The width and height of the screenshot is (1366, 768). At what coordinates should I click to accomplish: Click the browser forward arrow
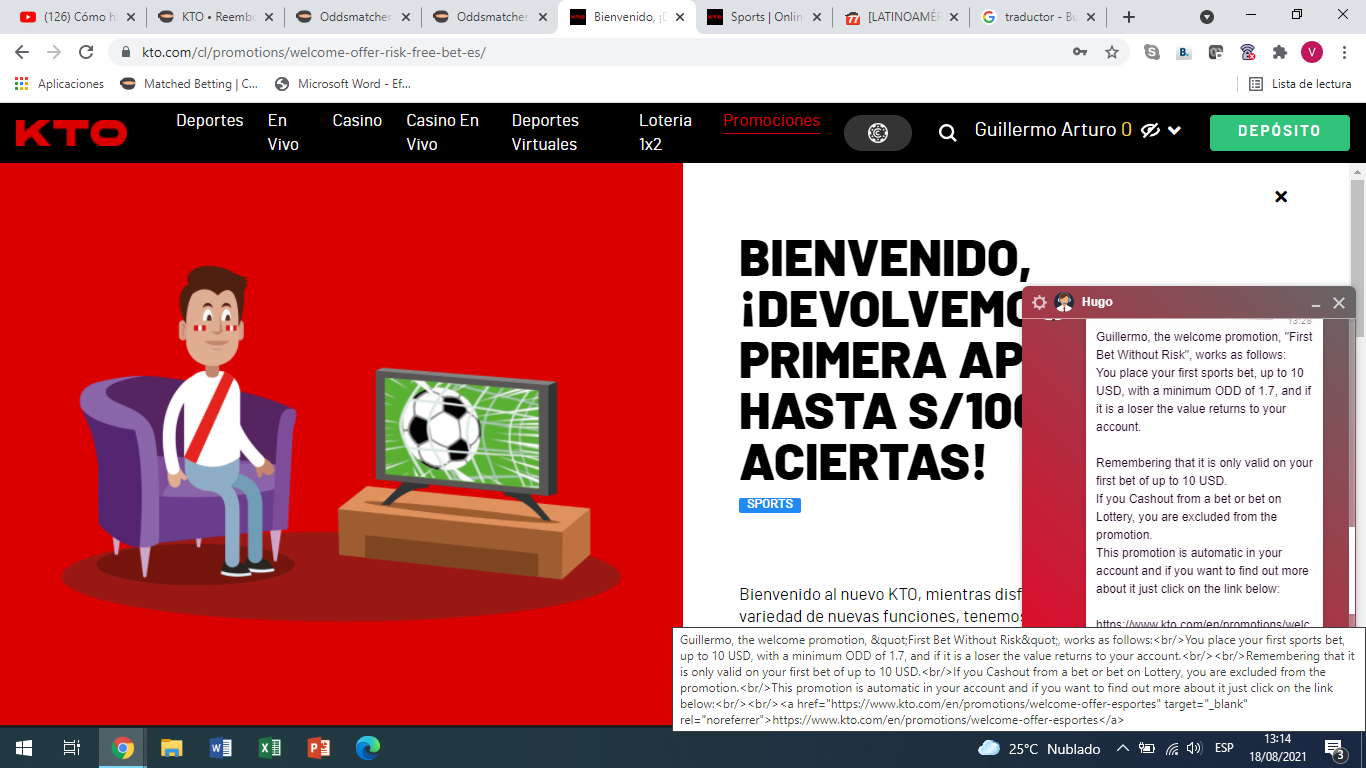point(54,52)
